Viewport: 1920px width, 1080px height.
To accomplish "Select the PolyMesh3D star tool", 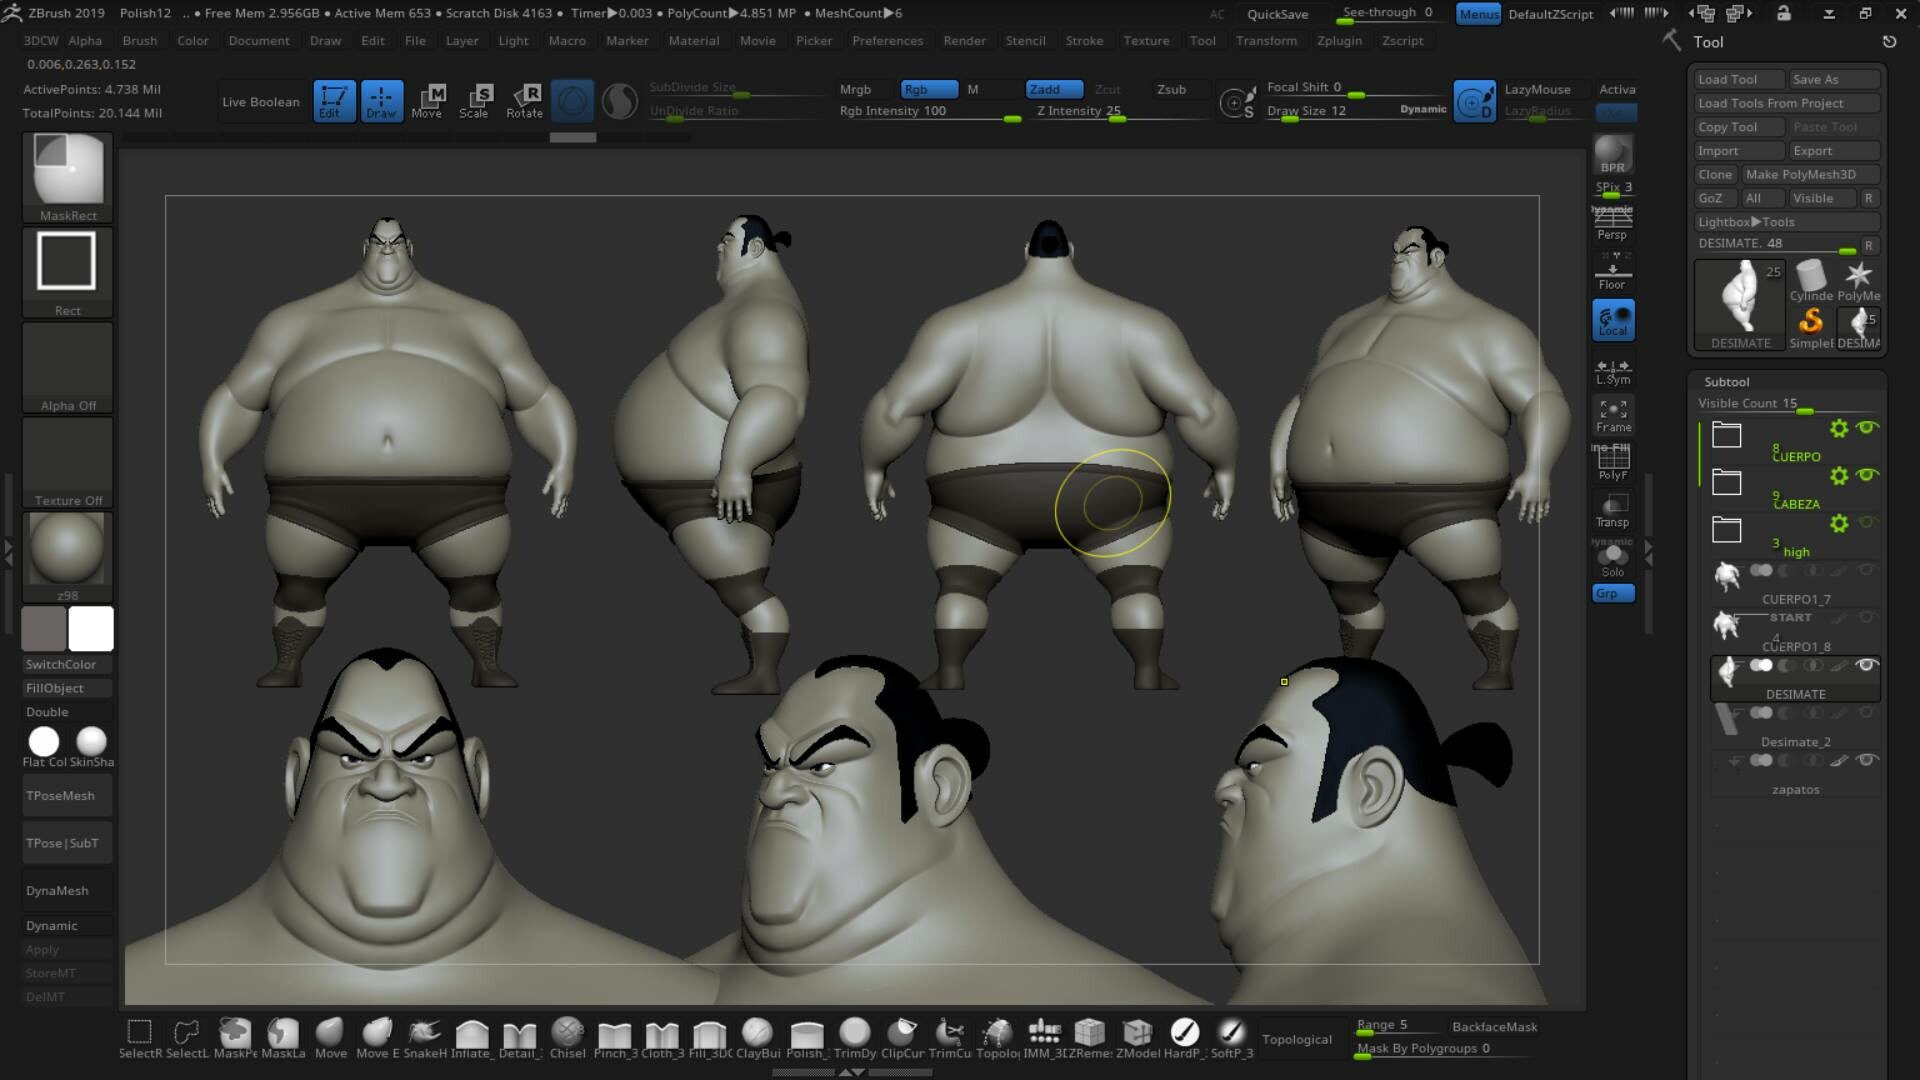I will [1858, 281].
